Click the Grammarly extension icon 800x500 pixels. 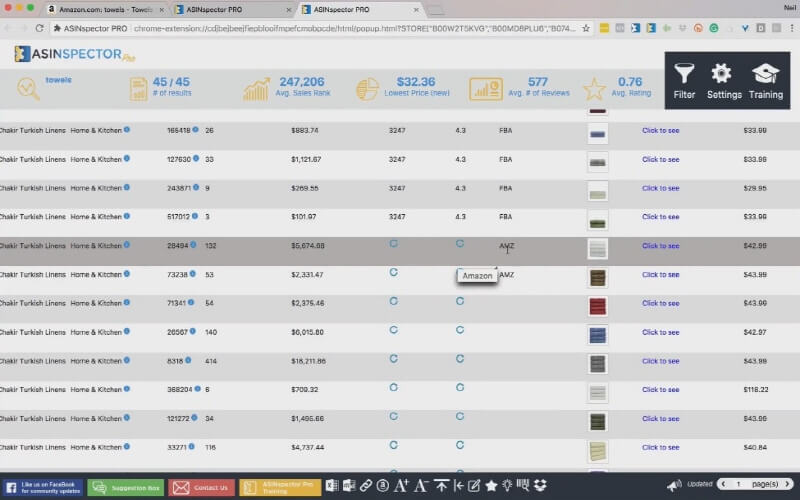coord(714,29)
